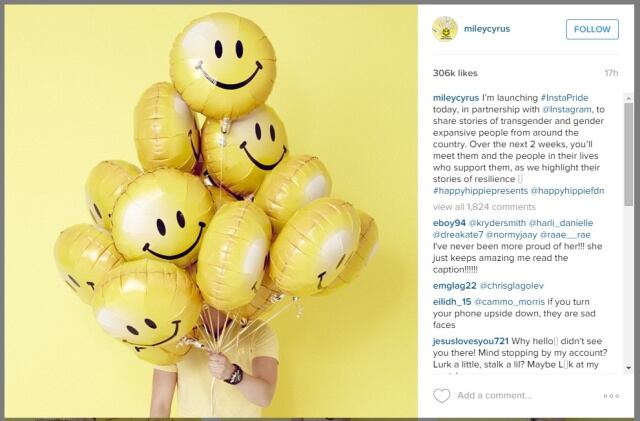640x421 pixels.
Task: Open commenter jesuslovesyou721's profile
Action: tap(471, 341)
